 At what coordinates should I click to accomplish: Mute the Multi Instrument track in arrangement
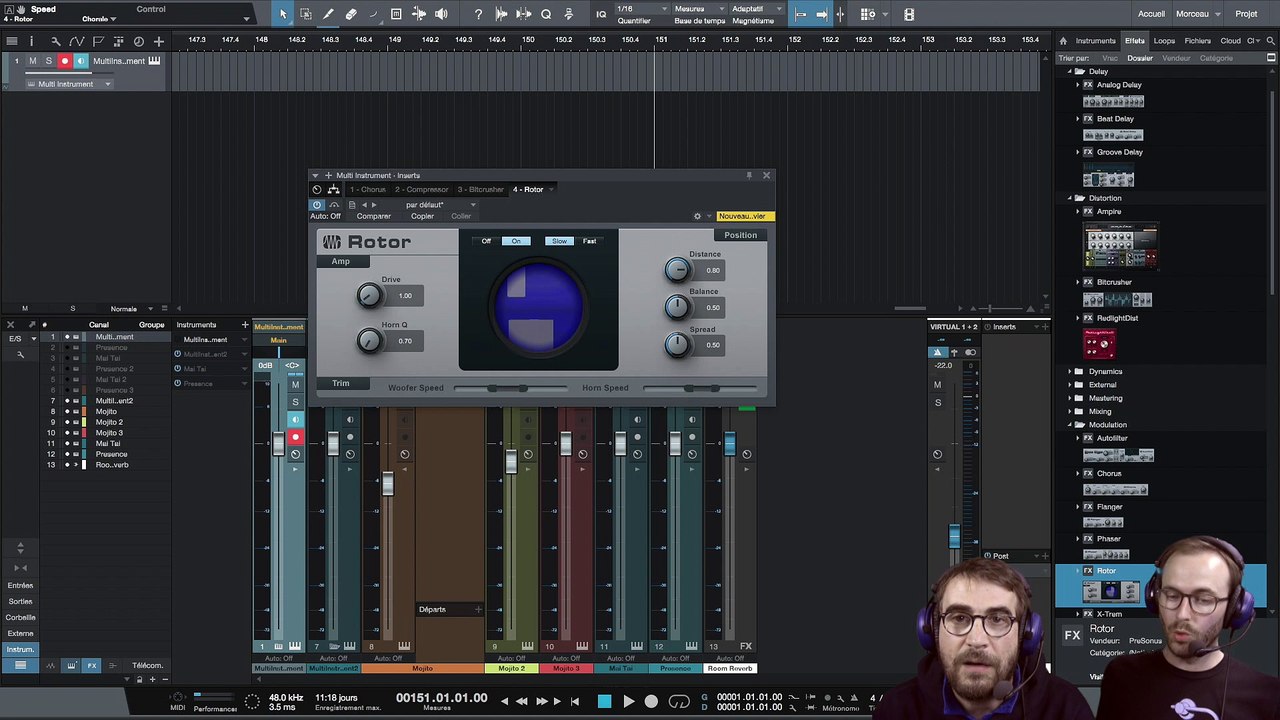[32, 61]
